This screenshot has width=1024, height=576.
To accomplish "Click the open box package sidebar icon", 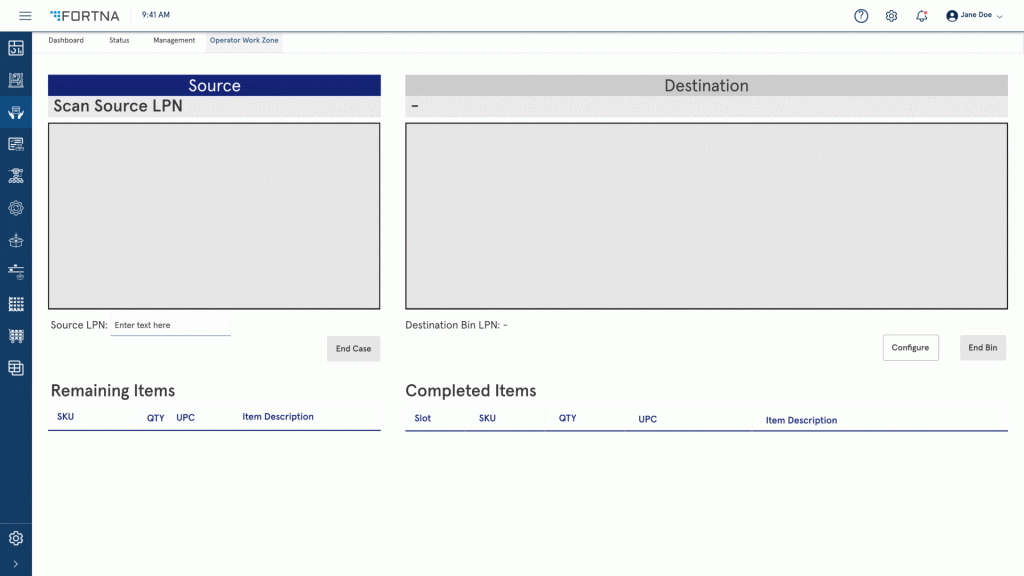I will pyautogui.click(x=16, y=240).
